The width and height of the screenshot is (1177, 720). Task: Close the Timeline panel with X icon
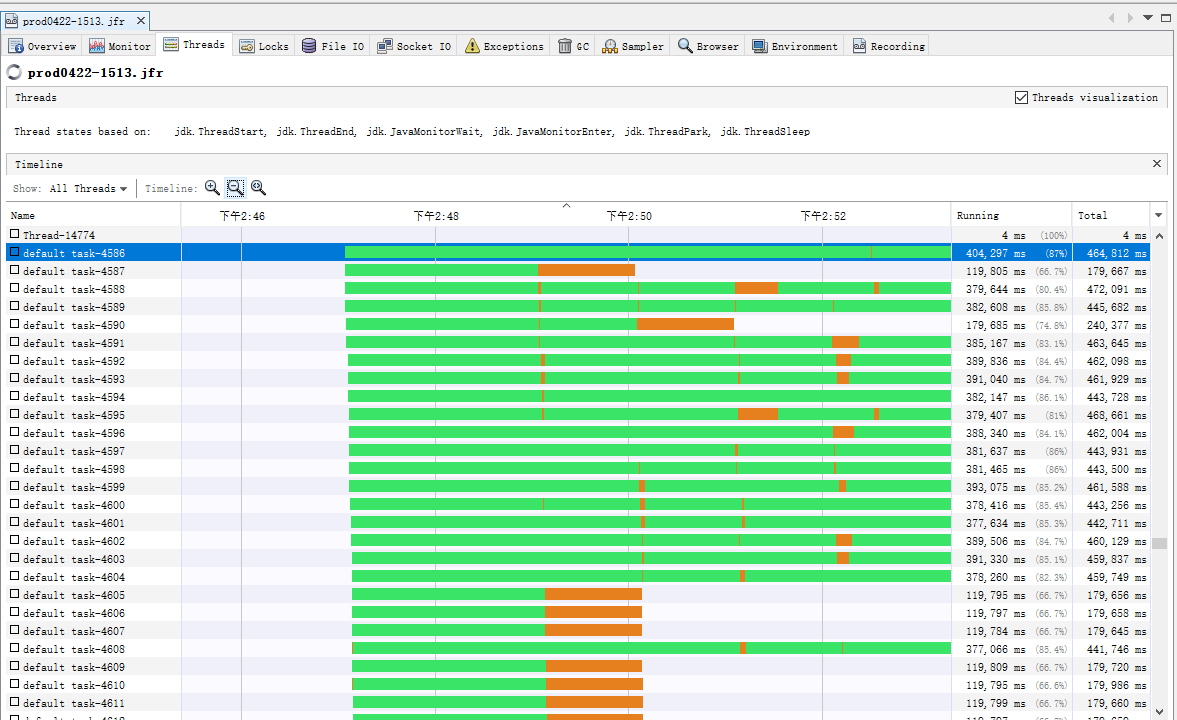coord(1157,164)
